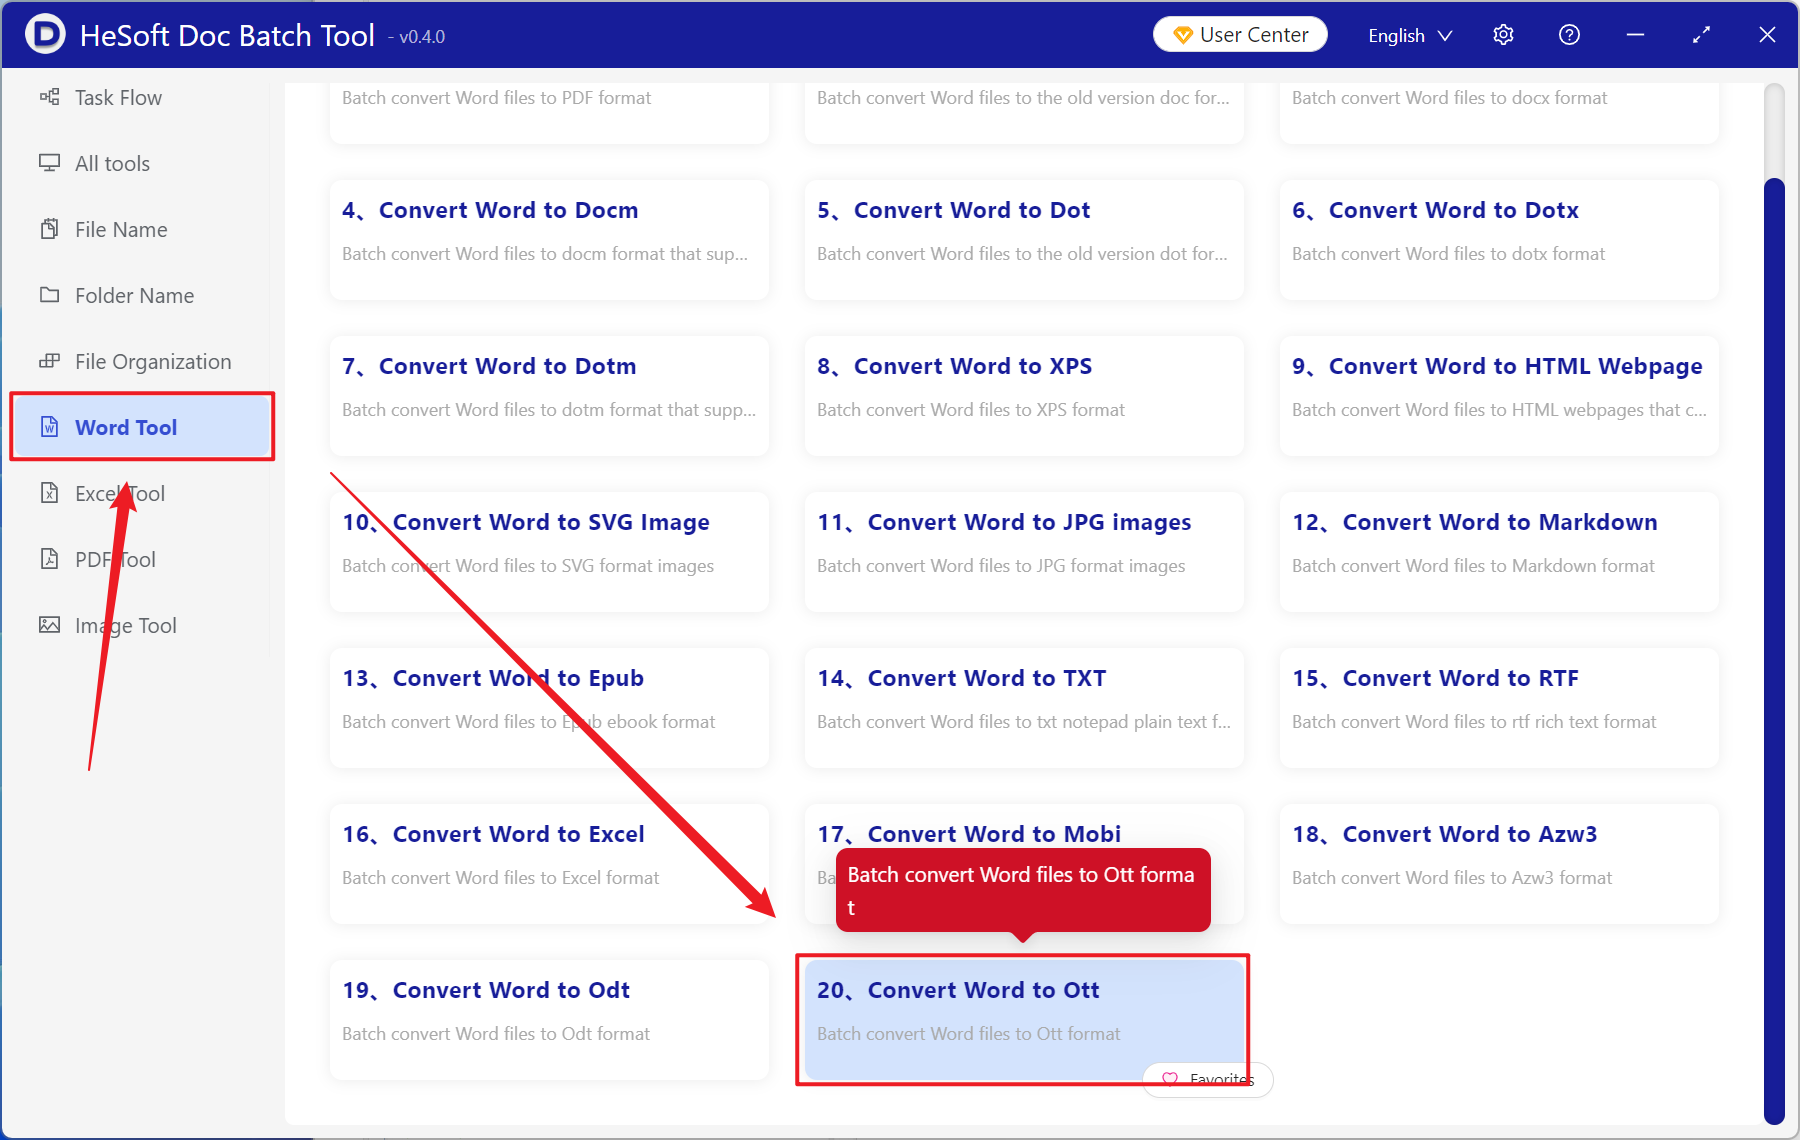Image resolution: width=1800 pixels, height=1140 pixels.
Task: Click the Task Flow sidebar icon
Action: pos(49,97)
